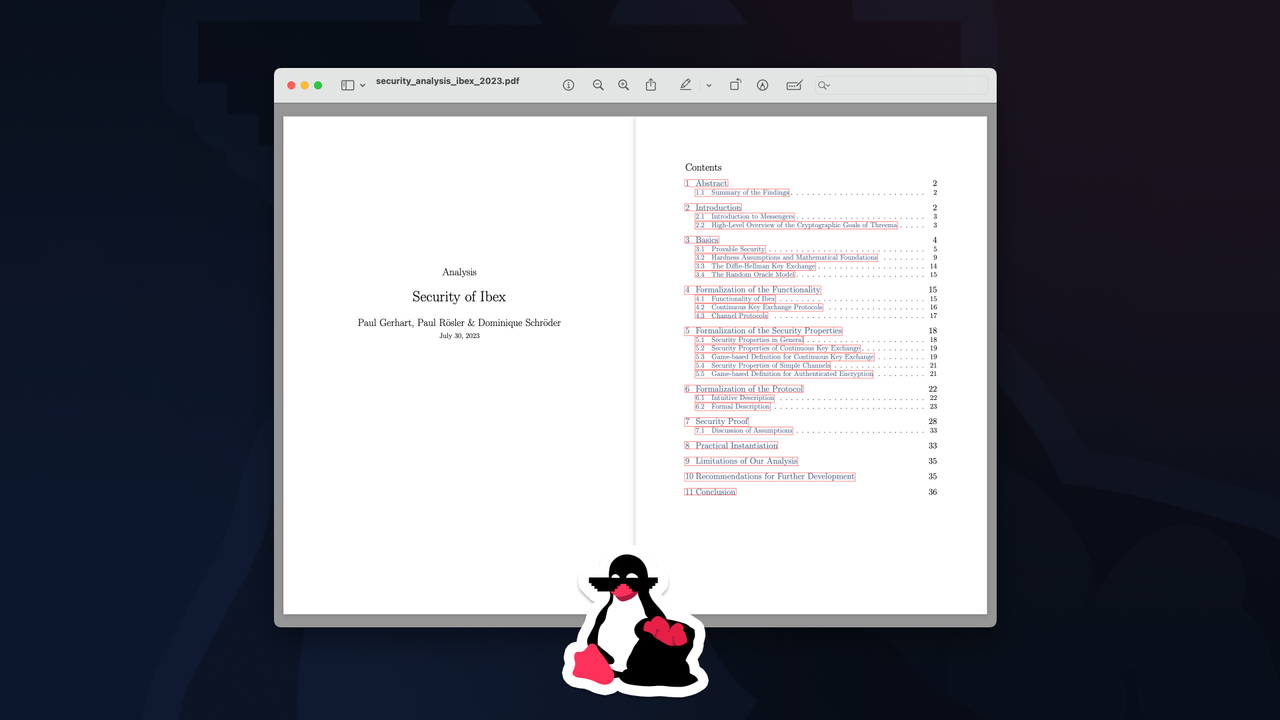Go to 6 Formalization of the Protocol
Image resolution: width=1280 pixels, height=720 pixels.
tap(744, 389)
